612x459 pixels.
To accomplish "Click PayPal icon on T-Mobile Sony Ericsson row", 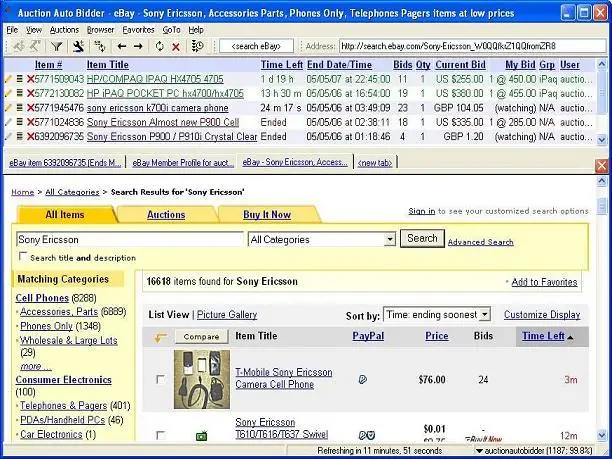I will point(363,379).
